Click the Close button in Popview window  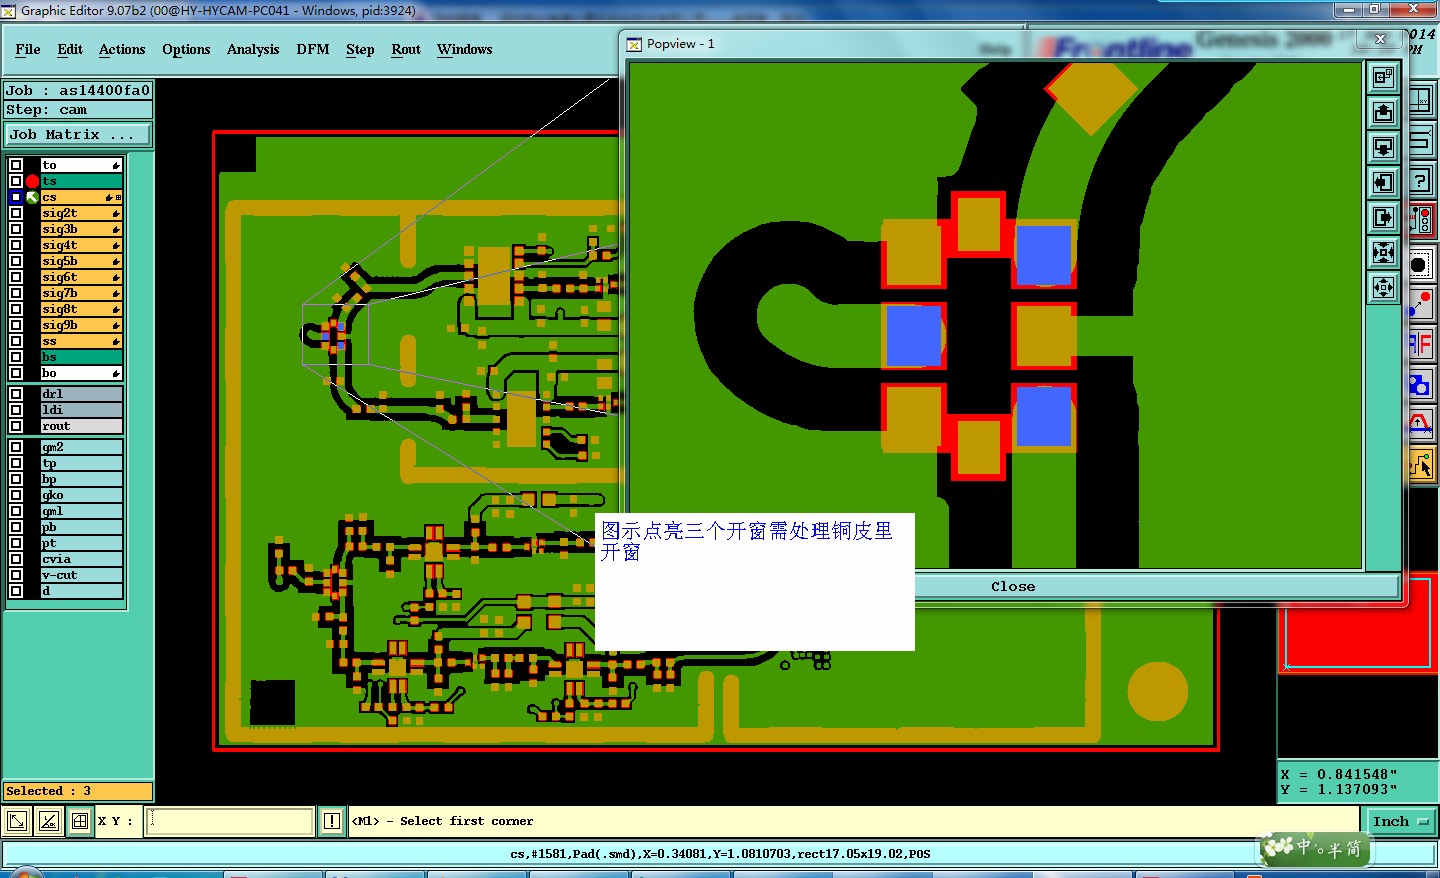click(1013, 587)
